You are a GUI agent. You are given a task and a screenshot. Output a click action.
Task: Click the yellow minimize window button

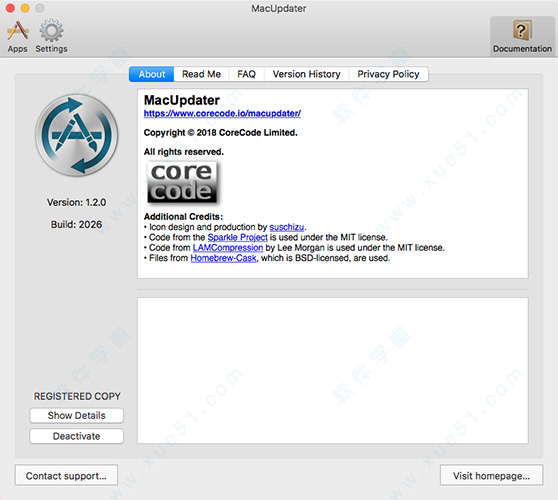25,8
